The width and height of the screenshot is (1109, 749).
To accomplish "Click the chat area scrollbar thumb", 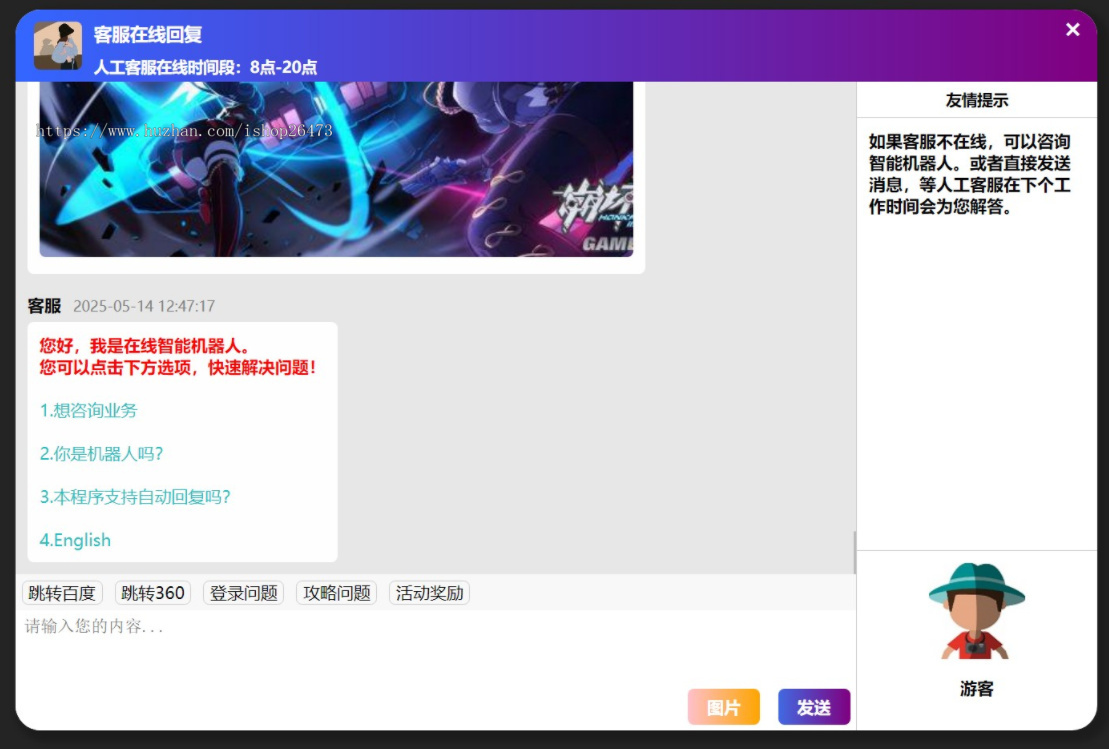I will pos(854,552).
